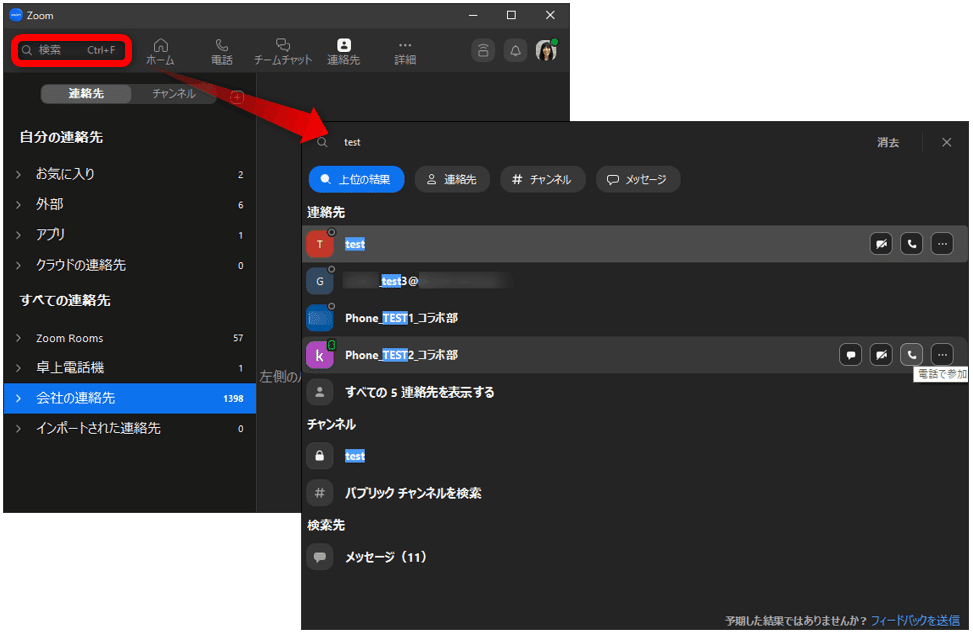Click the add contact plus icon
This screenshot has height=633, width=973.
pyautogui.click(x=237, y=97)
